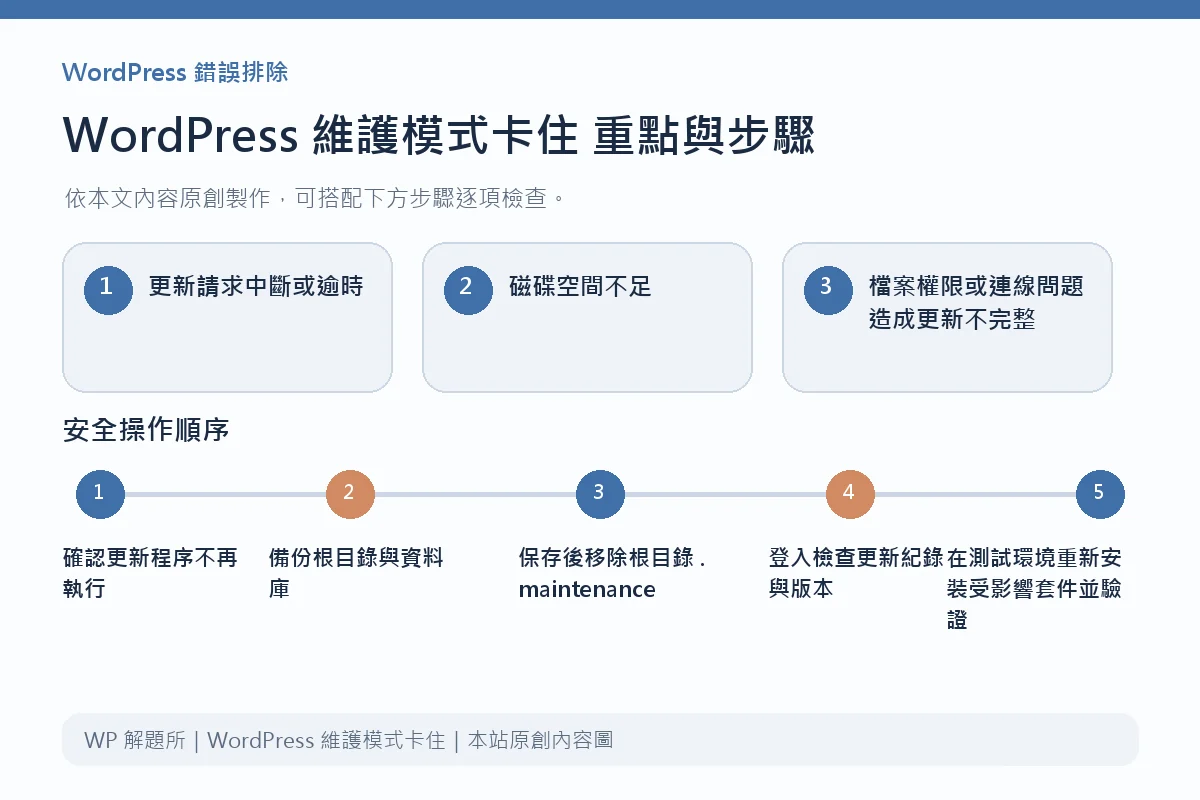1200x800 pixels.
Task: Click the title 'WordPress 維護模式卡住 重點與步驟'
Action: click(x=439, y=136)
